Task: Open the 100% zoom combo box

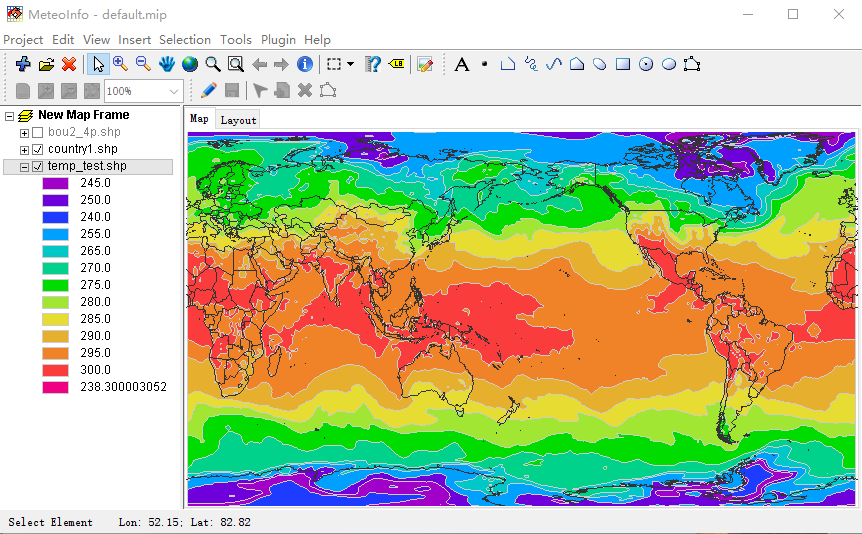Action: pyautogui.click(x=174, y=91)
